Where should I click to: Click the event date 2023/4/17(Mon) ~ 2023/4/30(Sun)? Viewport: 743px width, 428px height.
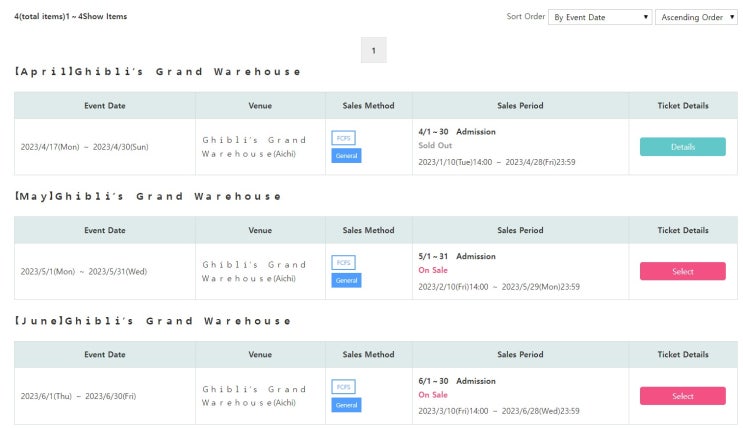pyautogui.click(x=84, y=147)
